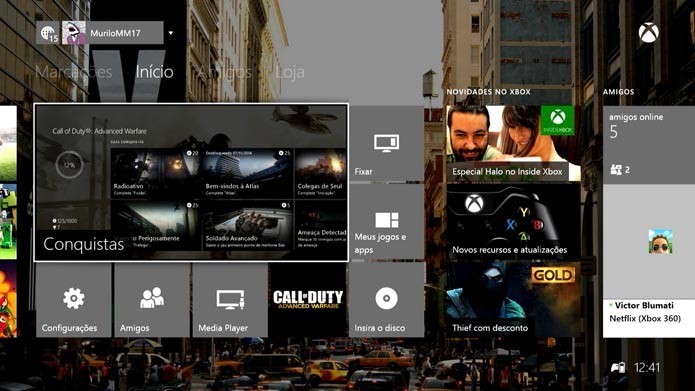Open the orange cartoon game tile at left edge
This screenshot has height=391, width=695.
click(x=8, y=300)
